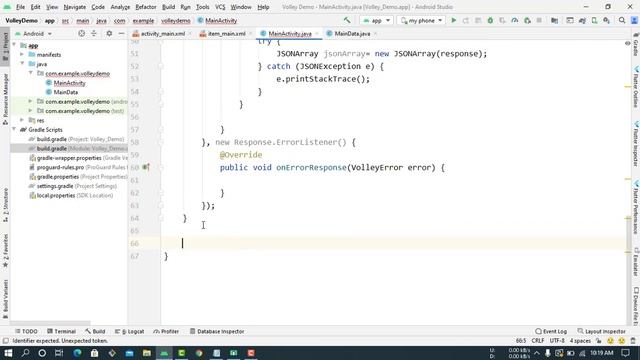Open the profiler gauge icon in toolbar

pos(515,20)
